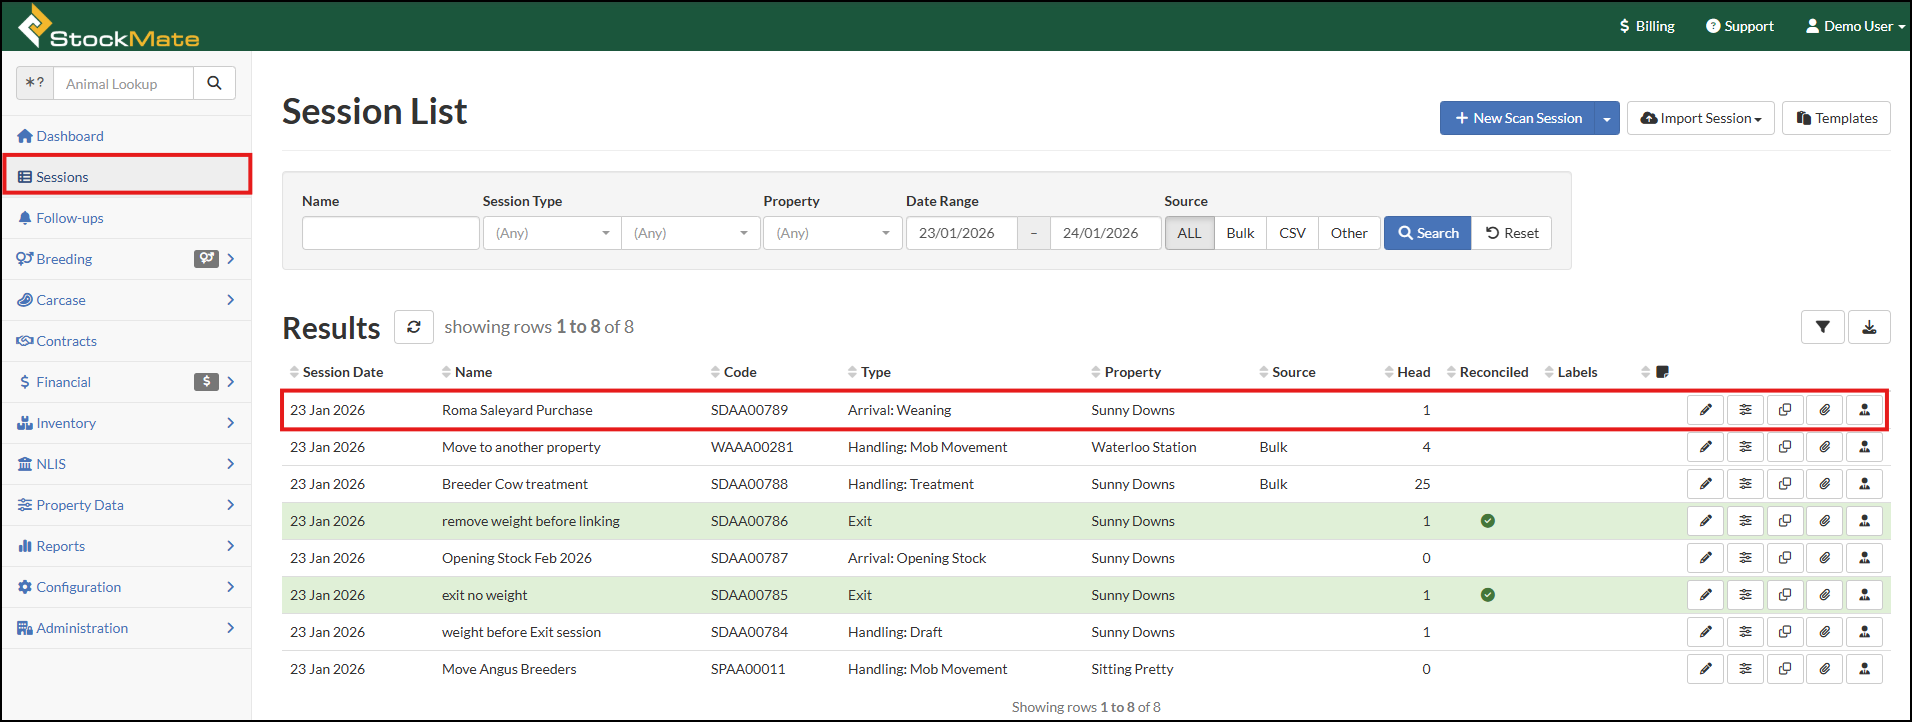Screen dimensions: 1912x722
Task: Click the pencil icon for Breeder Cow treatment
Action: click(x=1705, y=484)
